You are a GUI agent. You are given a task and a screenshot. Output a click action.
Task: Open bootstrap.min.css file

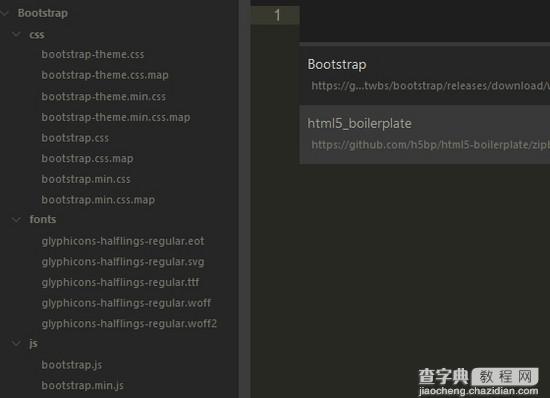click(86, 179)
